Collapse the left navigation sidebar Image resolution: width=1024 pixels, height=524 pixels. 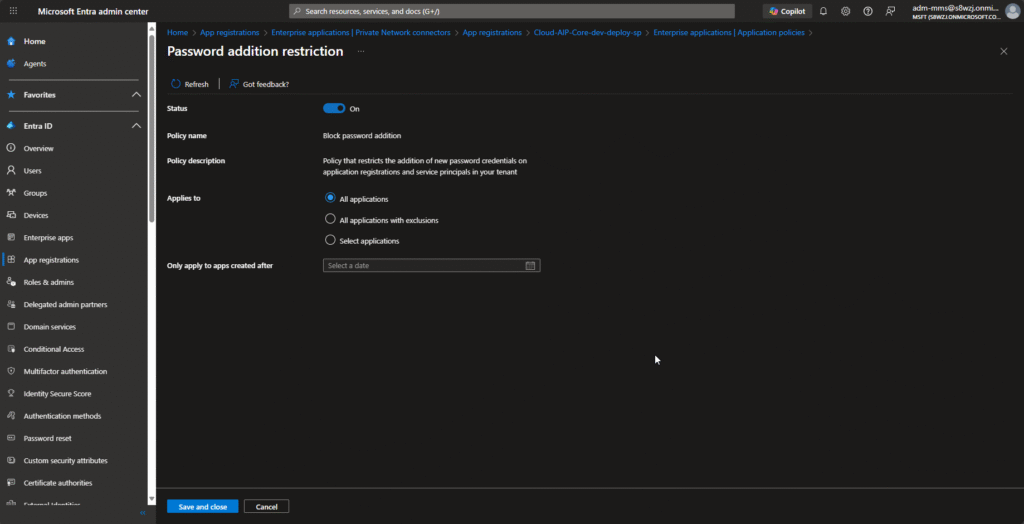tap(142, 513)
